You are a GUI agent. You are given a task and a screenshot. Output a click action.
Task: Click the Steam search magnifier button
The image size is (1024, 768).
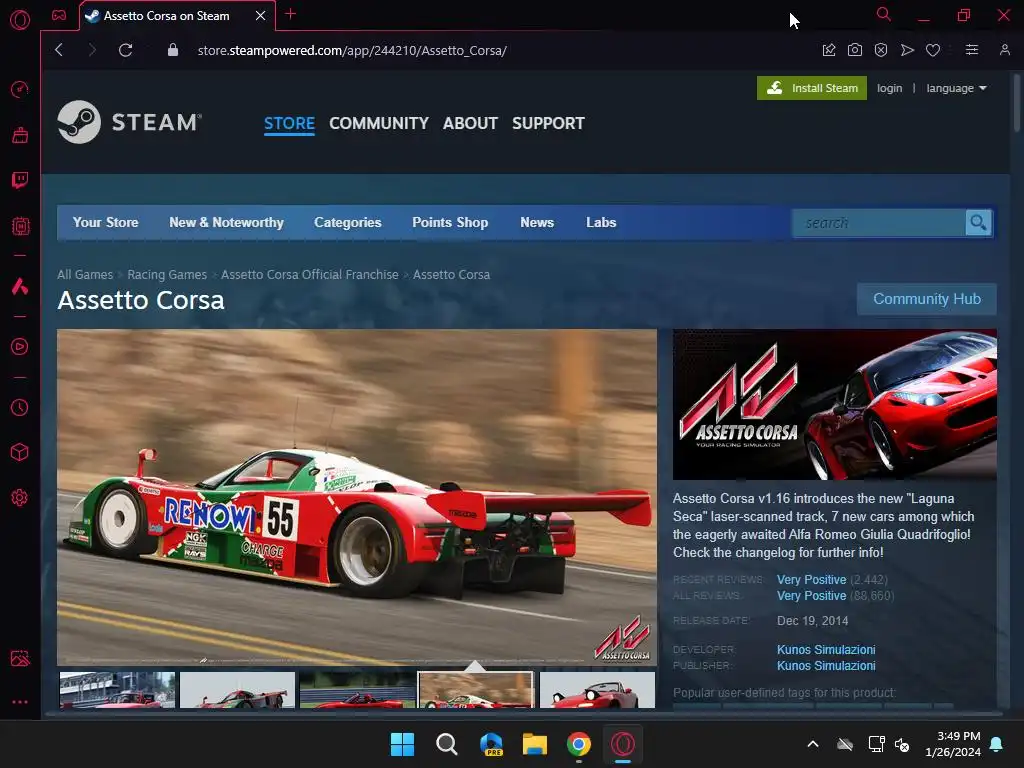[x=978, y=223]
